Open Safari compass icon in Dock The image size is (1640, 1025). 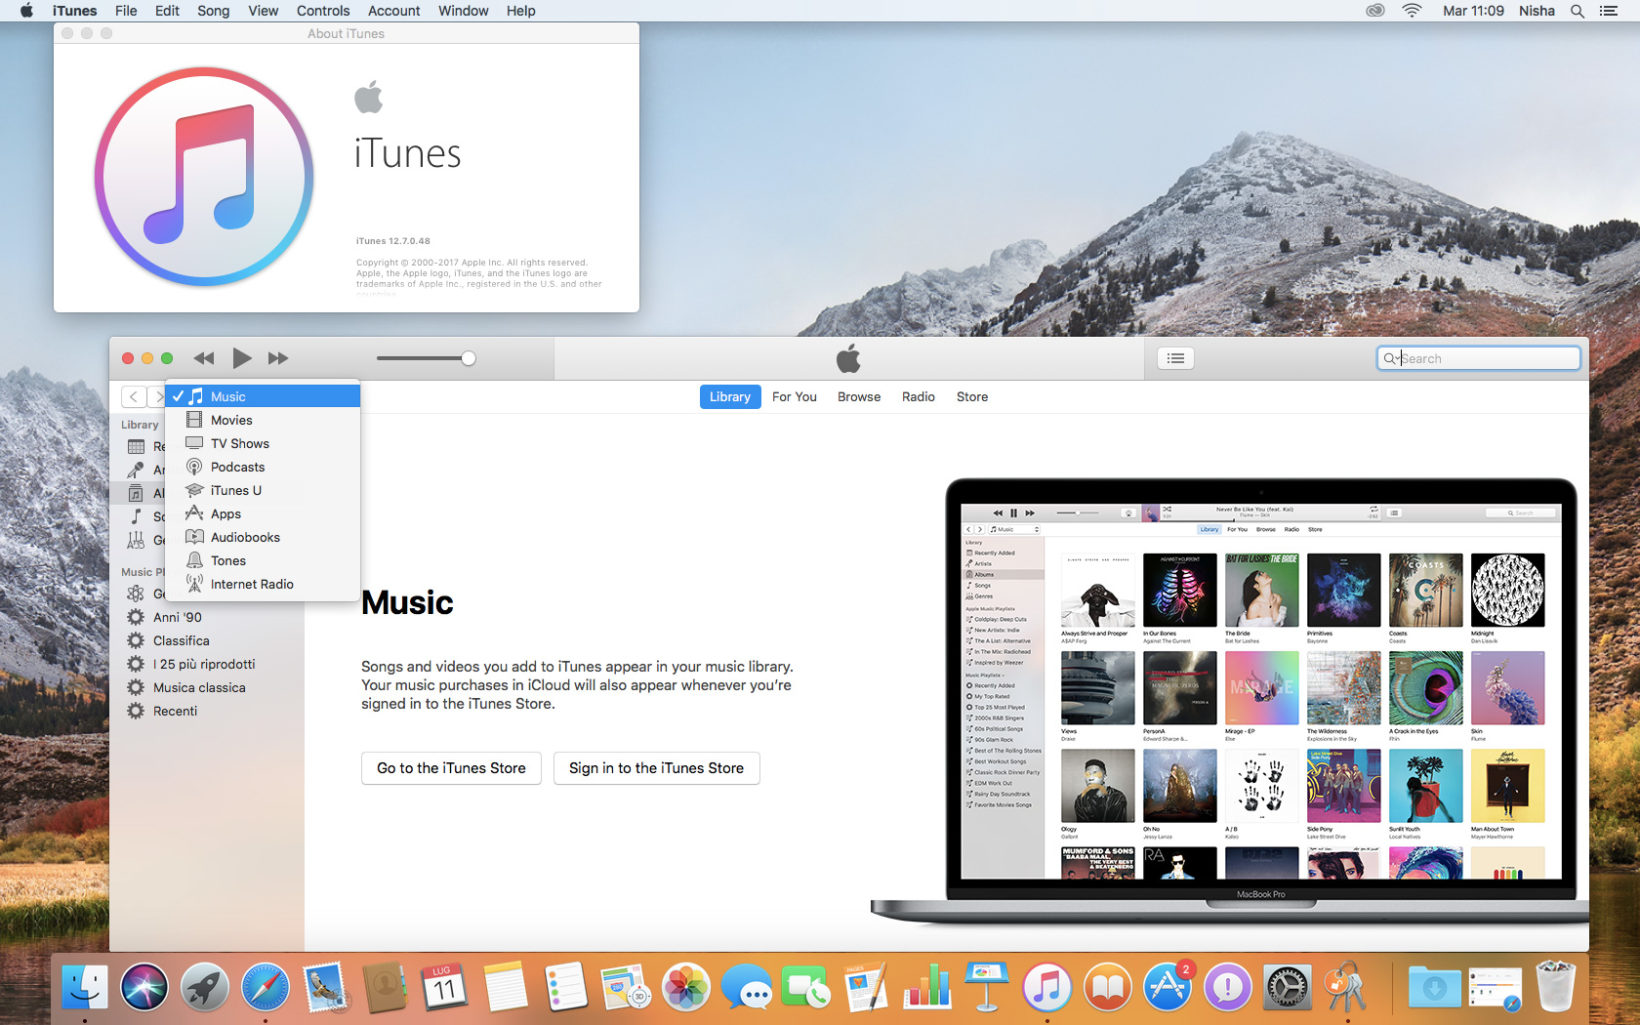point(265,988)
